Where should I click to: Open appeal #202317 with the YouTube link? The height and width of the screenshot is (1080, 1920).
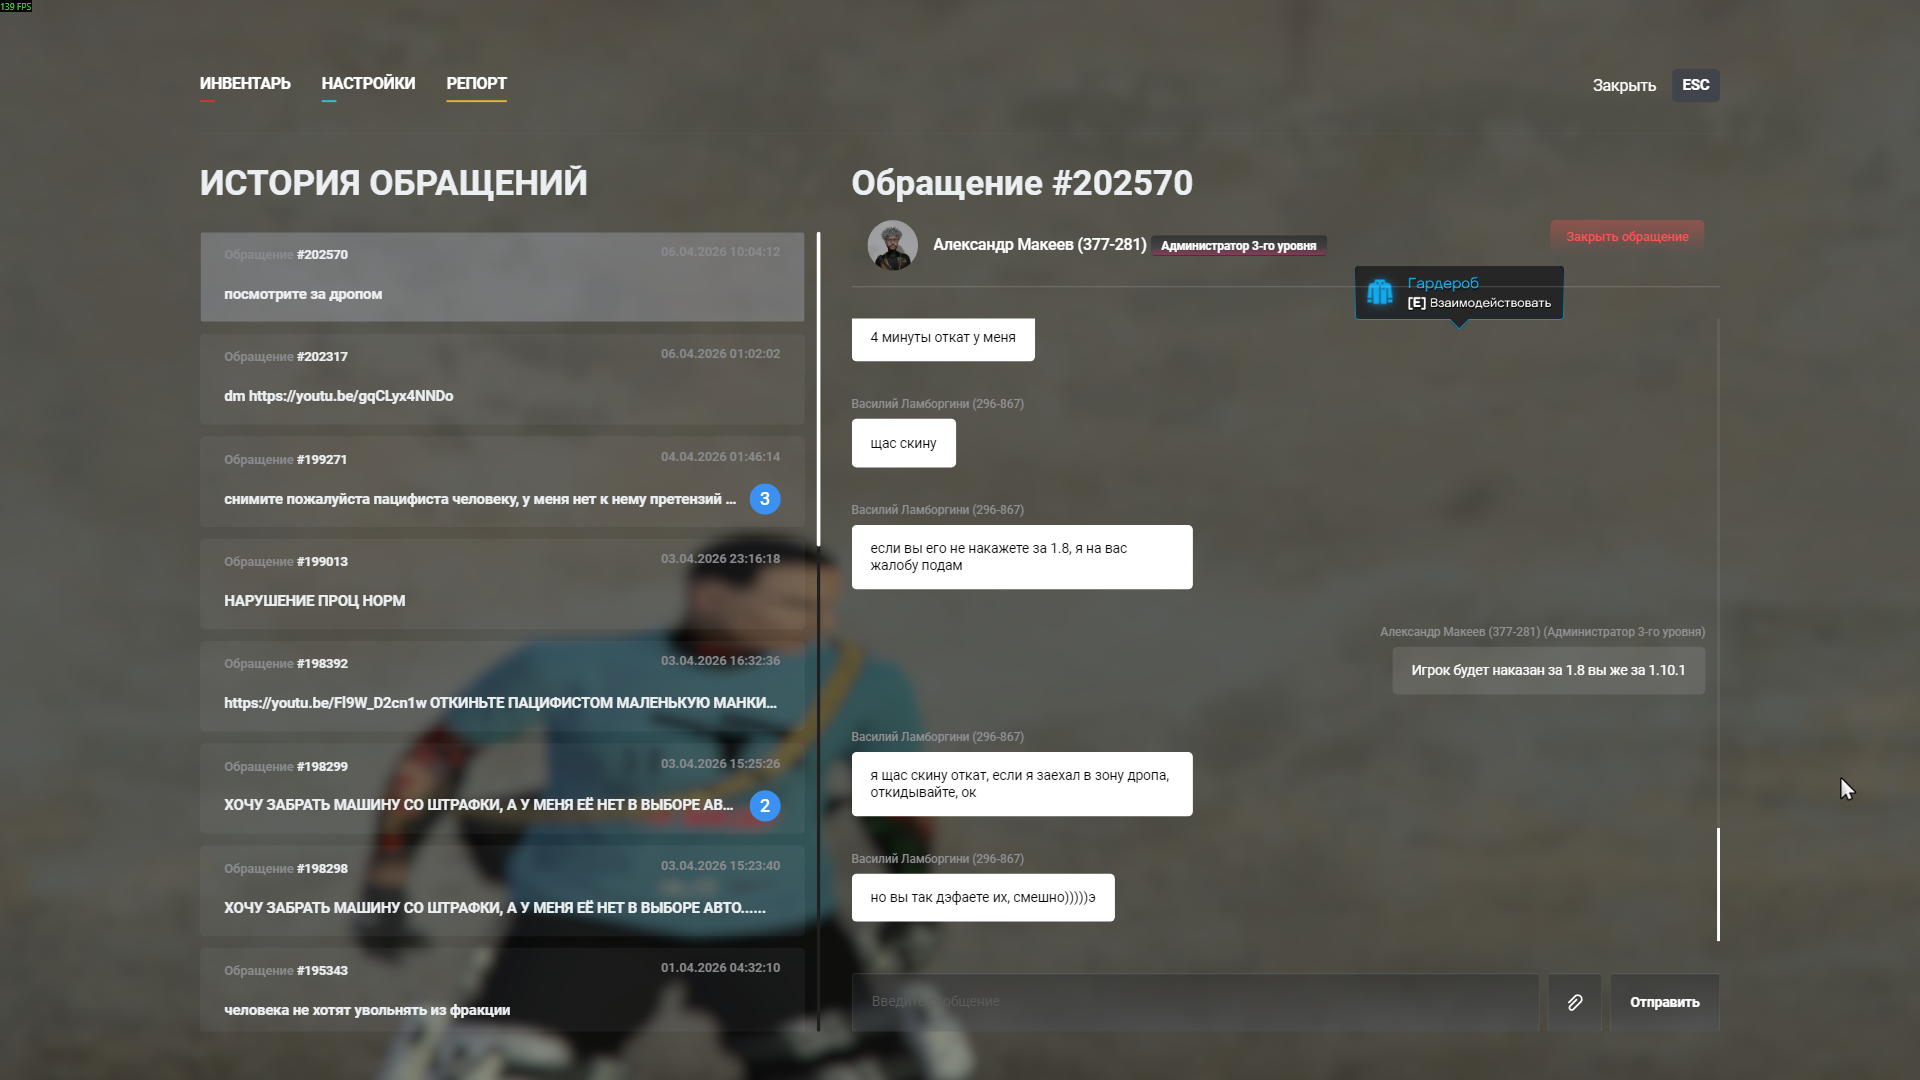coord(502,378)
